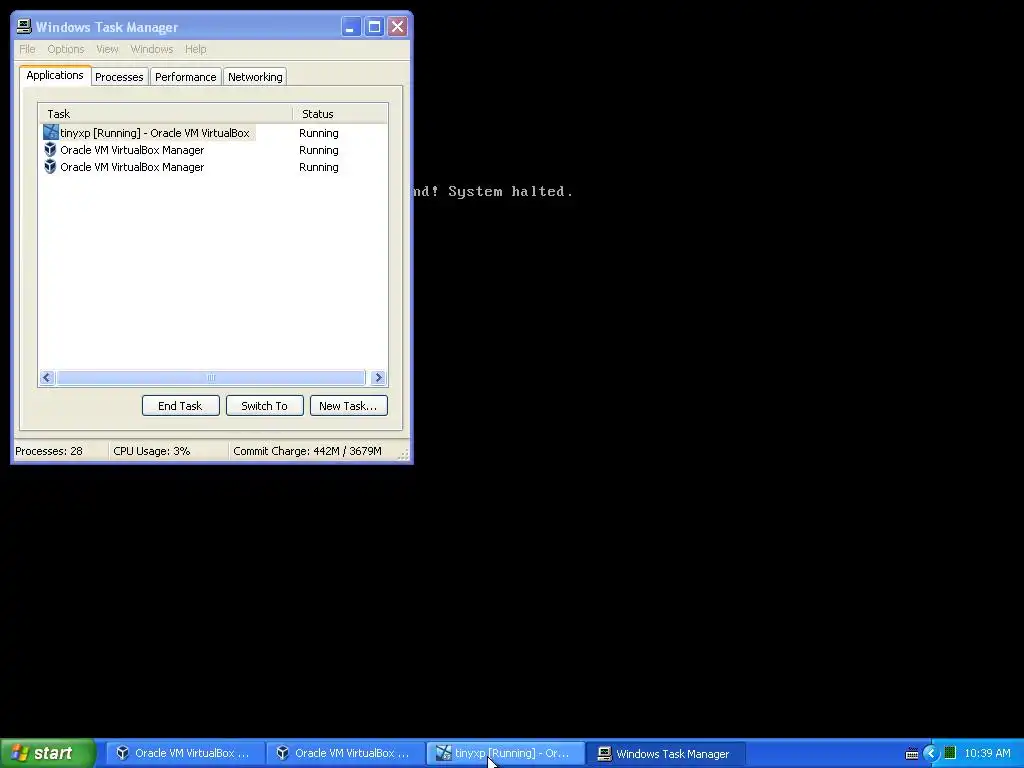Select the tinyxp VirtualBox task icon
The width and height of the screenshot is (1024, 768).
point(51,133)
